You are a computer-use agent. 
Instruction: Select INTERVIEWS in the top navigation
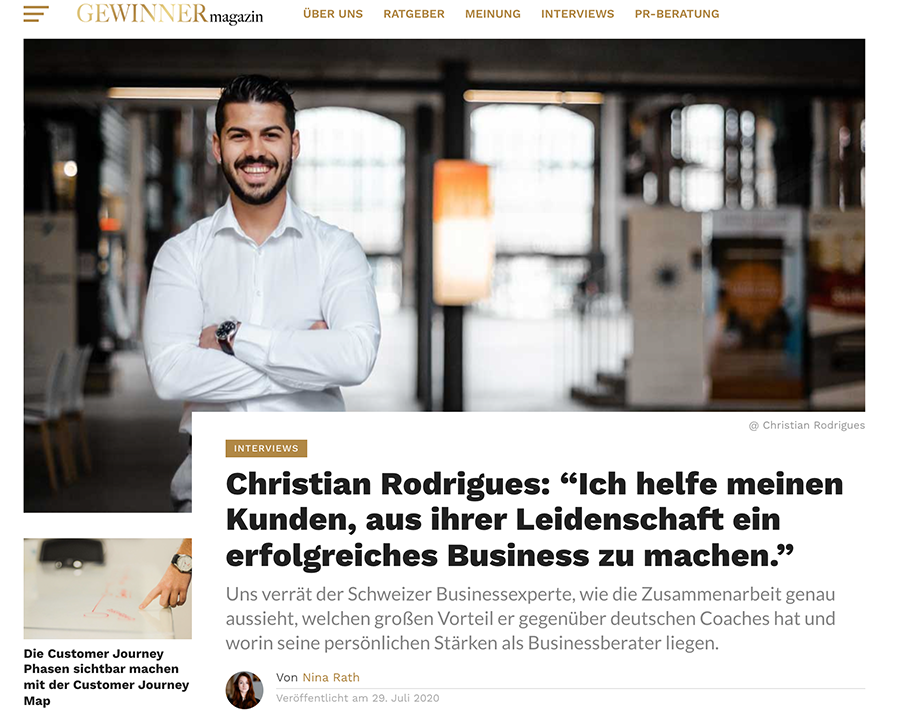click(x=577, y=14)
